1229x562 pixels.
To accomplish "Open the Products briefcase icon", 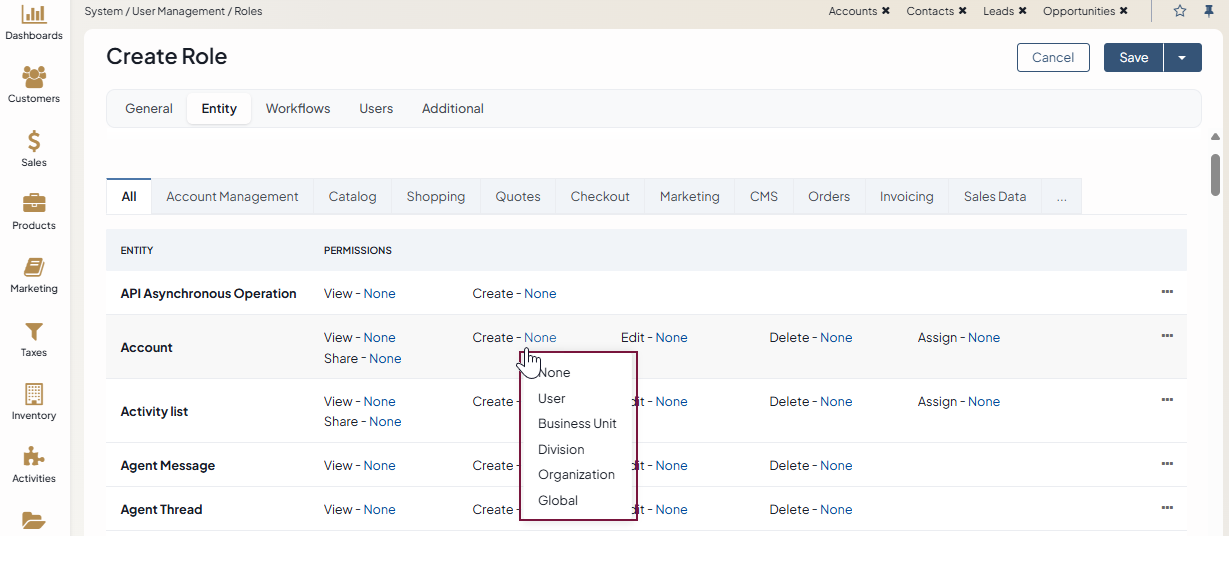I will coord(34,204).
